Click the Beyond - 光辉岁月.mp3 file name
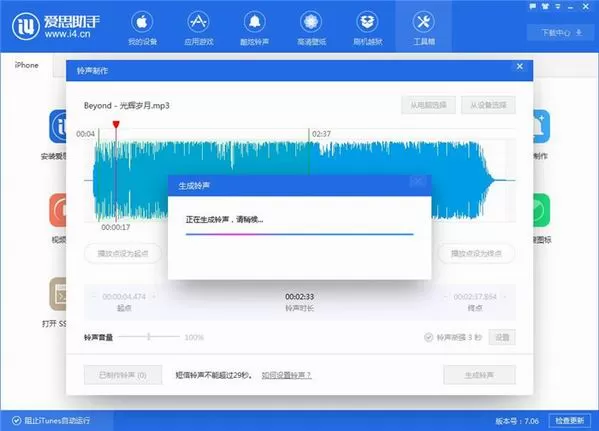The image size is (599, 431). [126, 105]
